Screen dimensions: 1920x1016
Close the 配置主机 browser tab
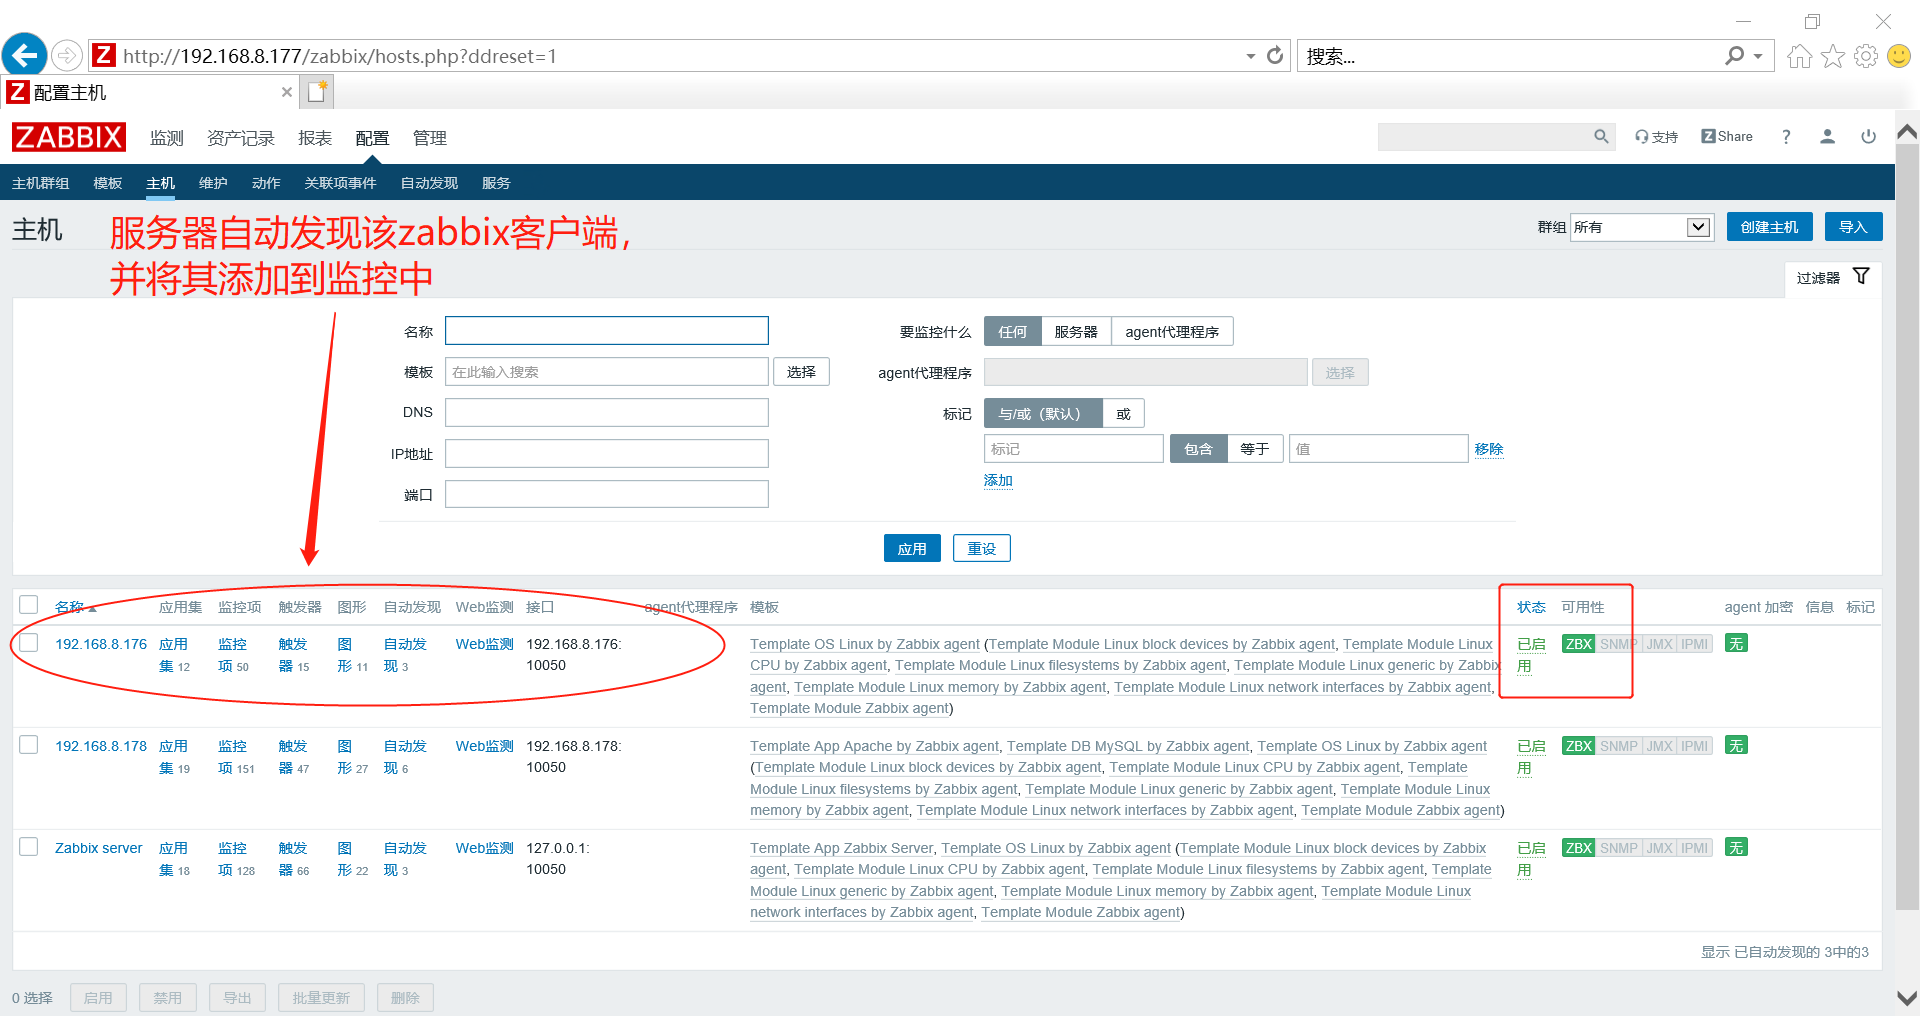point(287,92)
